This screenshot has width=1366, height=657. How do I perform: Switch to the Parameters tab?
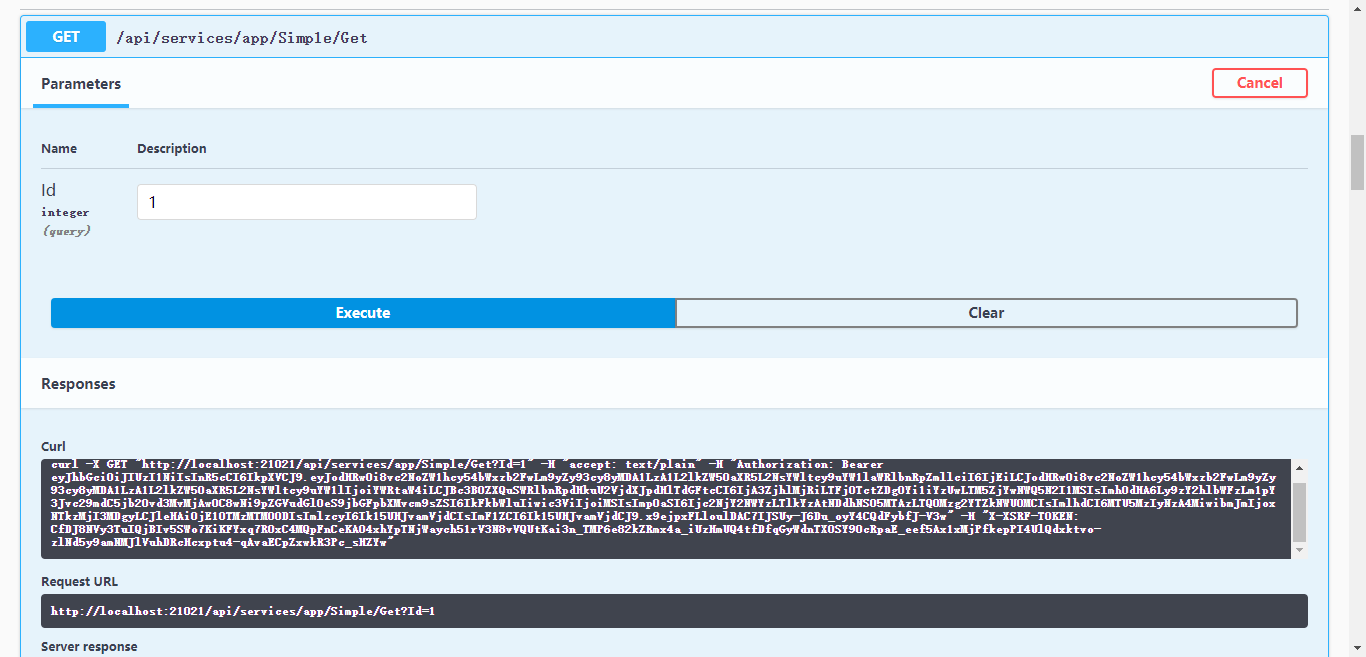[81, 84]
